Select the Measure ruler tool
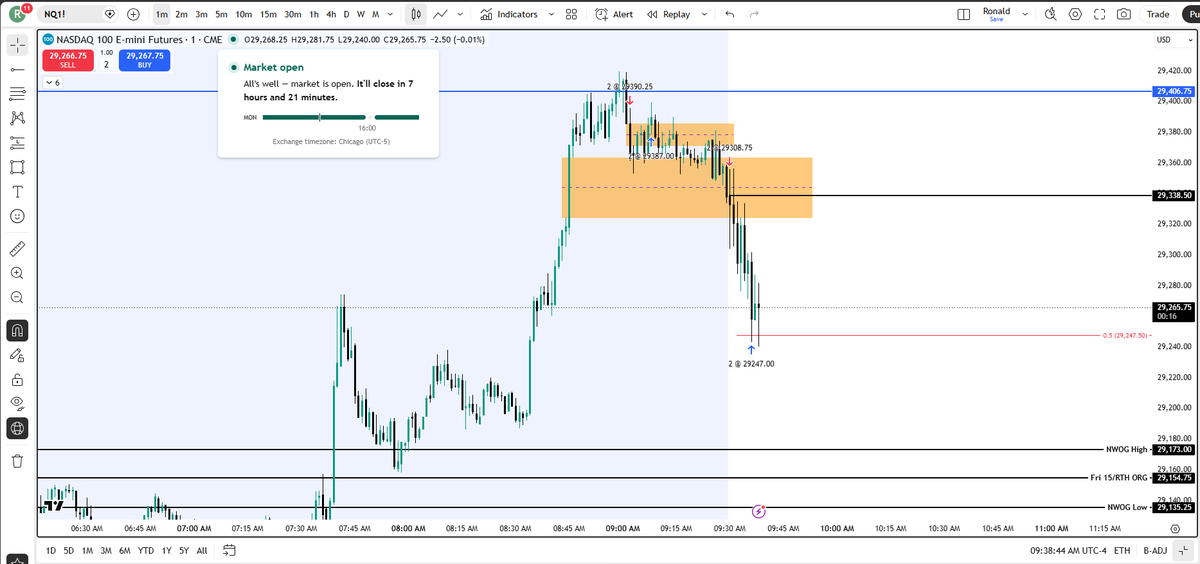Screen dimensions: 1200x564 [x=17, y=247]
